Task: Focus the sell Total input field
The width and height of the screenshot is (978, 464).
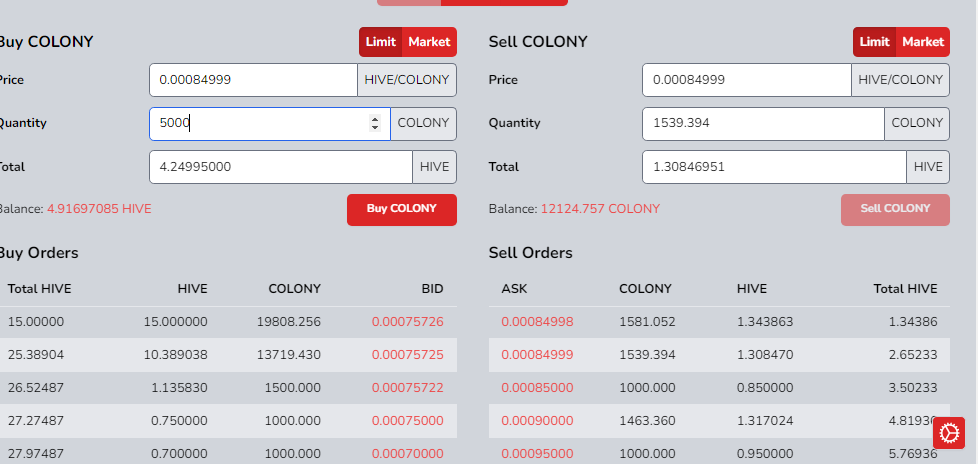Action: pyautogui.click(x=773, y=167)
